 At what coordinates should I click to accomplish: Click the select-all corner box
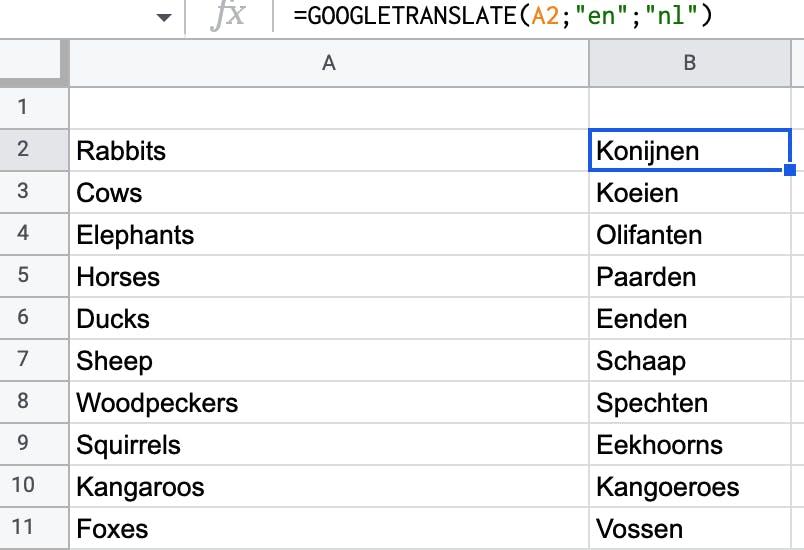pos(34,63)
